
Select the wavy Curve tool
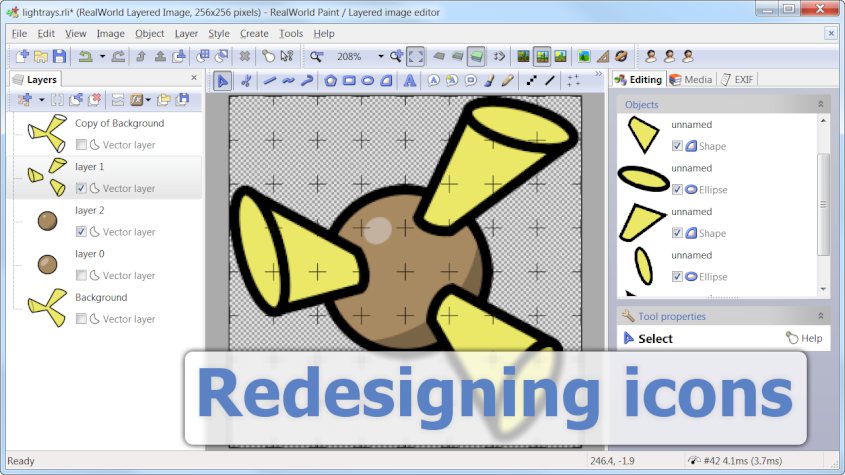click(288, 81)
